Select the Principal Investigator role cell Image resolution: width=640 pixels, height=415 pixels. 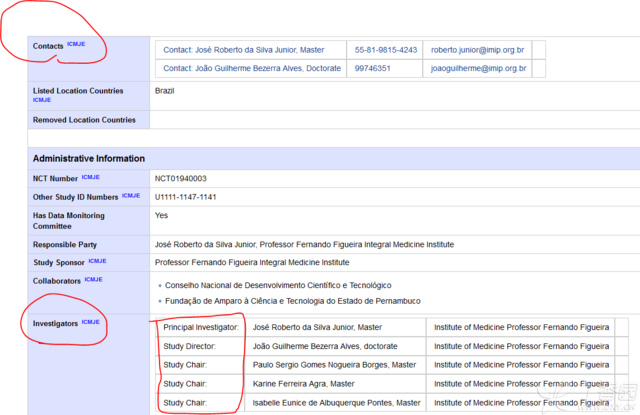(201, 327)
